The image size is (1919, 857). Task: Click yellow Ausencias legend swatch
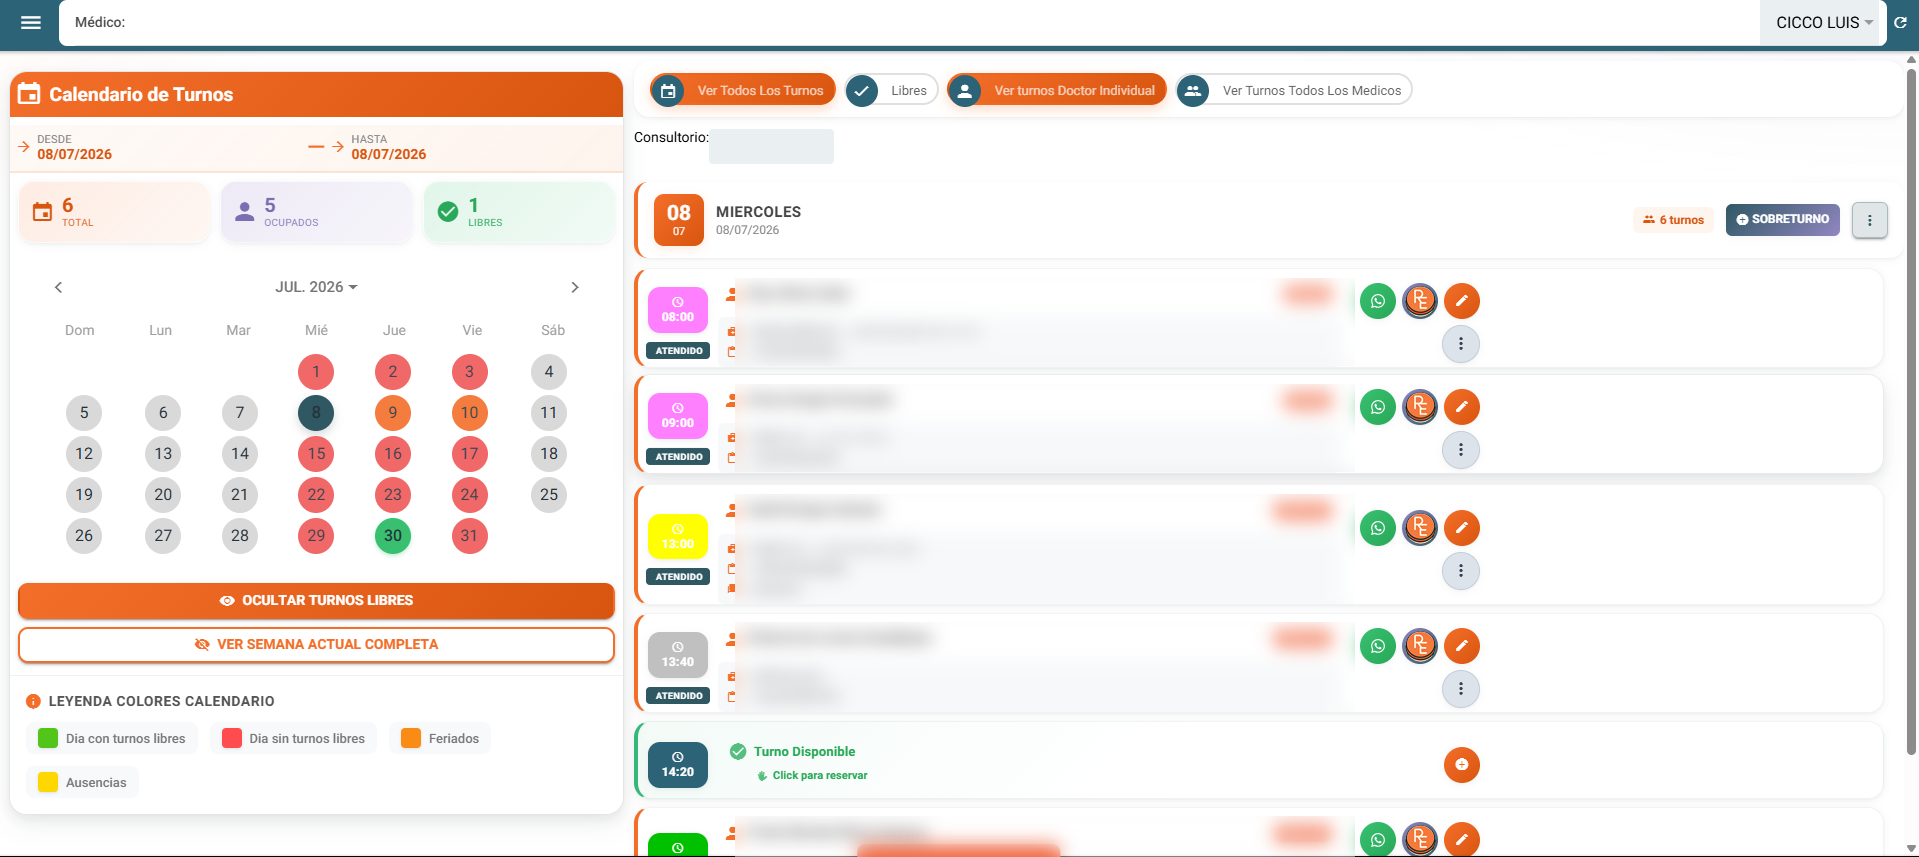(x=47, y=783)
